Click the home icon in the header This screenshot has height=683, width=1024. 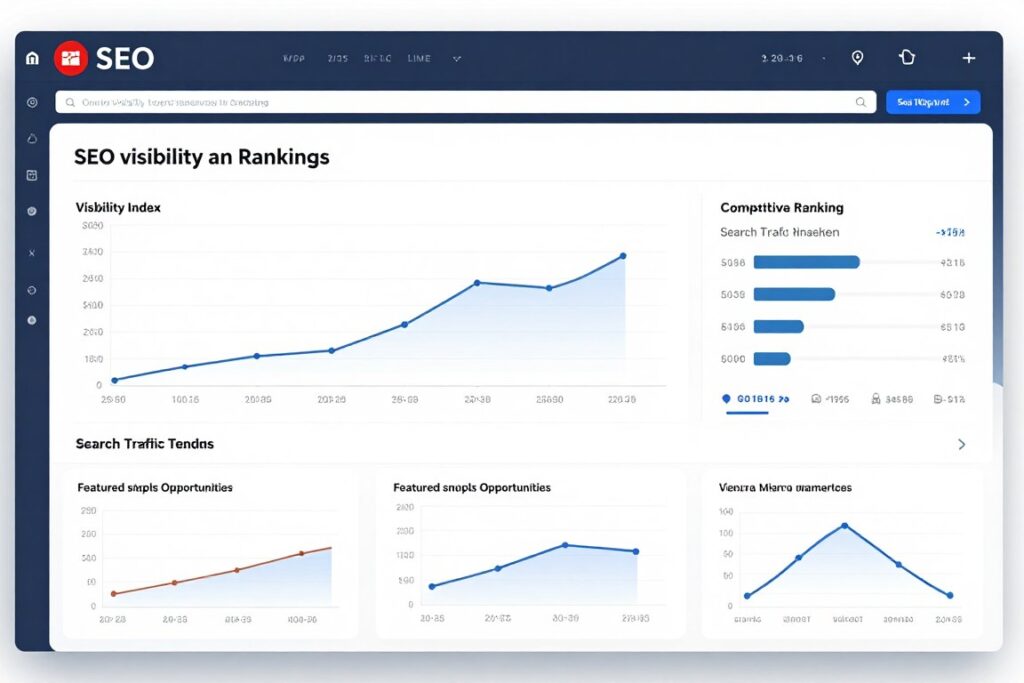point(32,59)
